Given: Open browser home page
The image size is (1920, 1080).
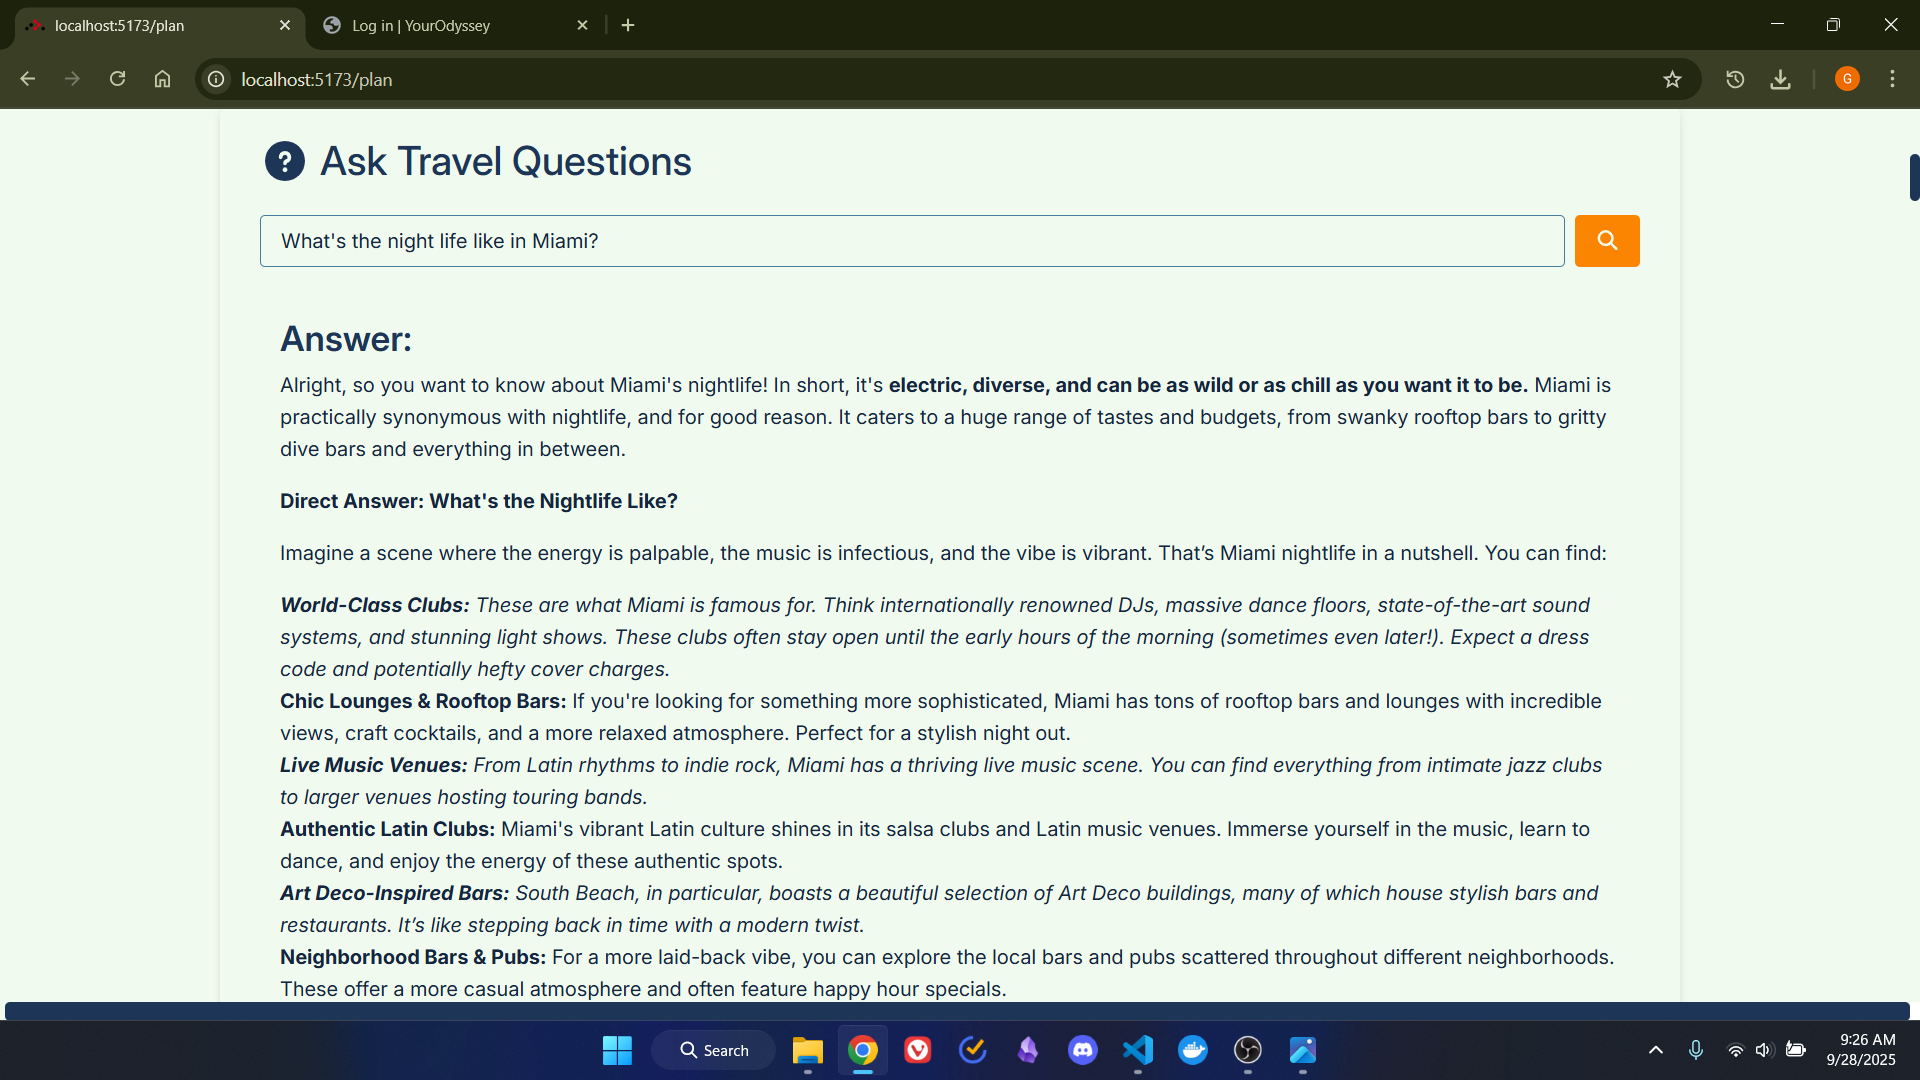Looking at the screenshot, I should 162,79.
